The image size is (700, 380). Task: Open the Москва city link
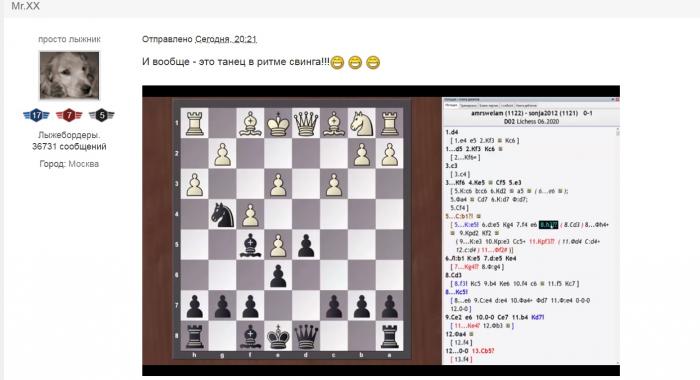pyautogui.click(x=83, y=164)
